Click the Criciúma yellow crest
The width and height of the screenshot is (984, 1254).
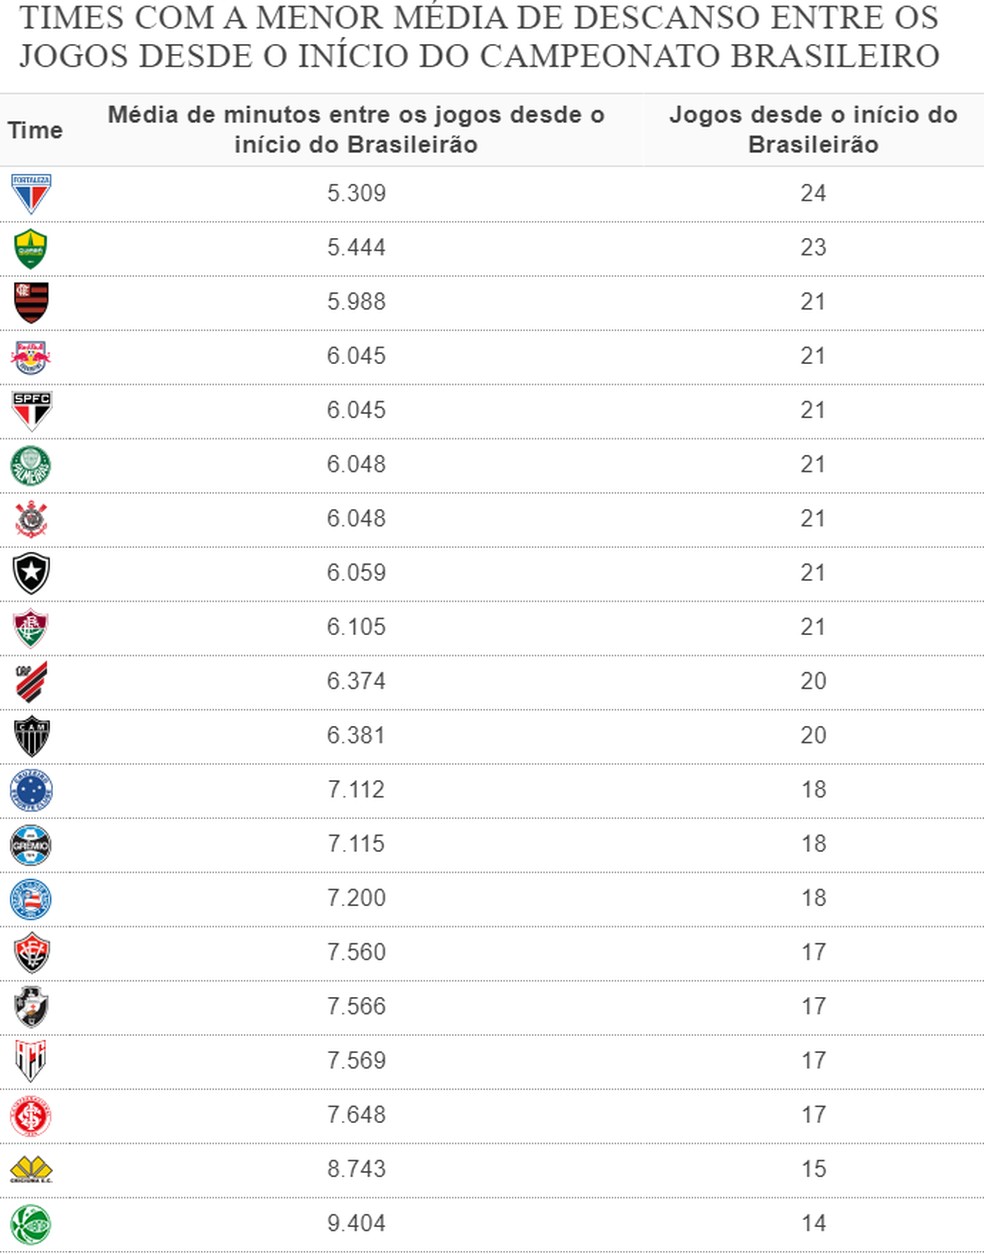[31, 1170]
